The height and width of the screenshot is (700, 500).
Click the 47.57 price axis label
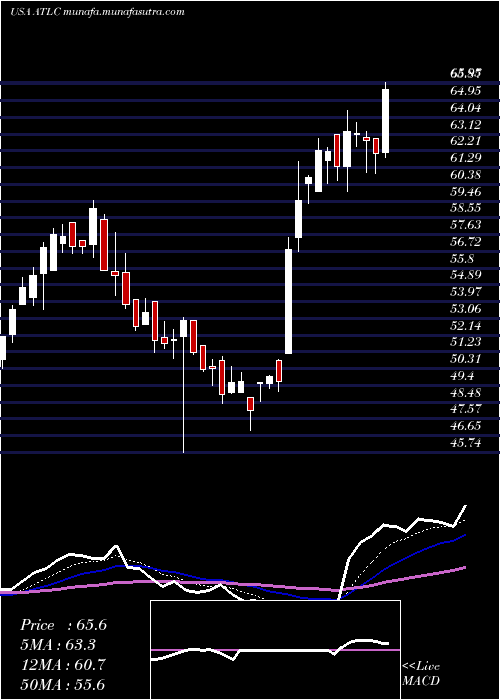coord(465,410)
